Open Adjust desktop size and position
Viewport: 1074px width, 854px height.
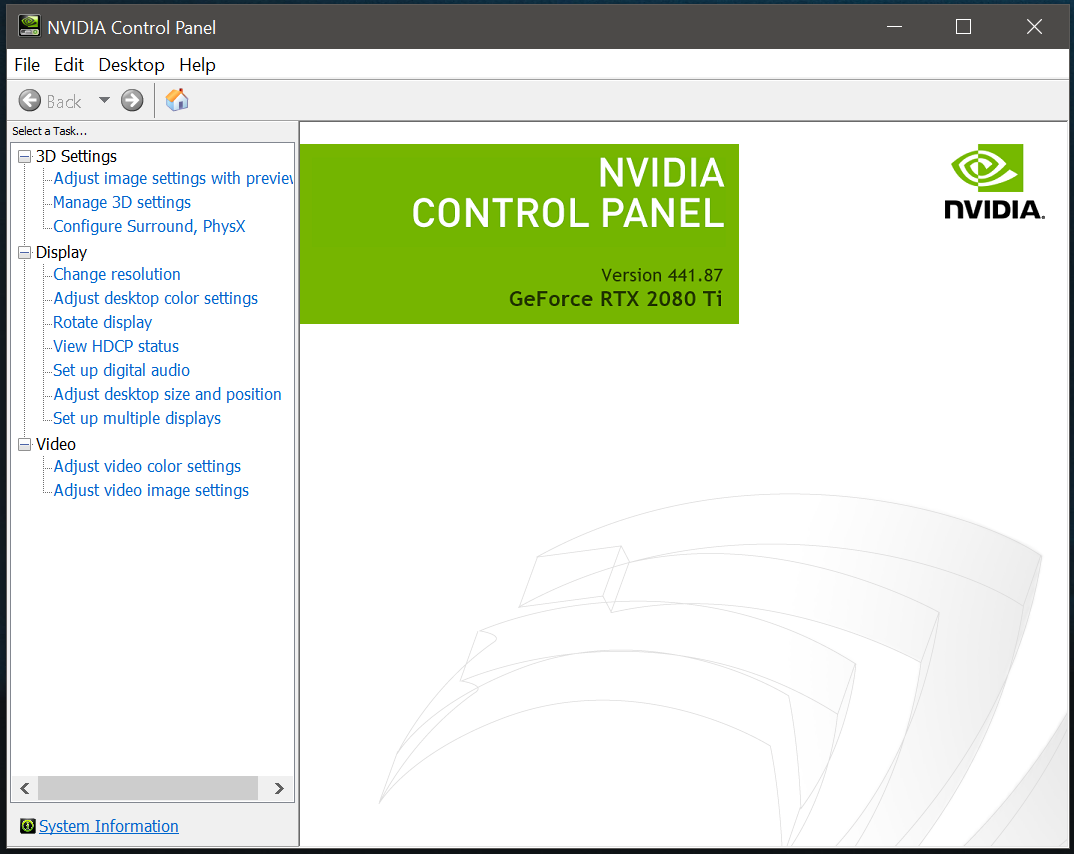(x=167, y=394)
